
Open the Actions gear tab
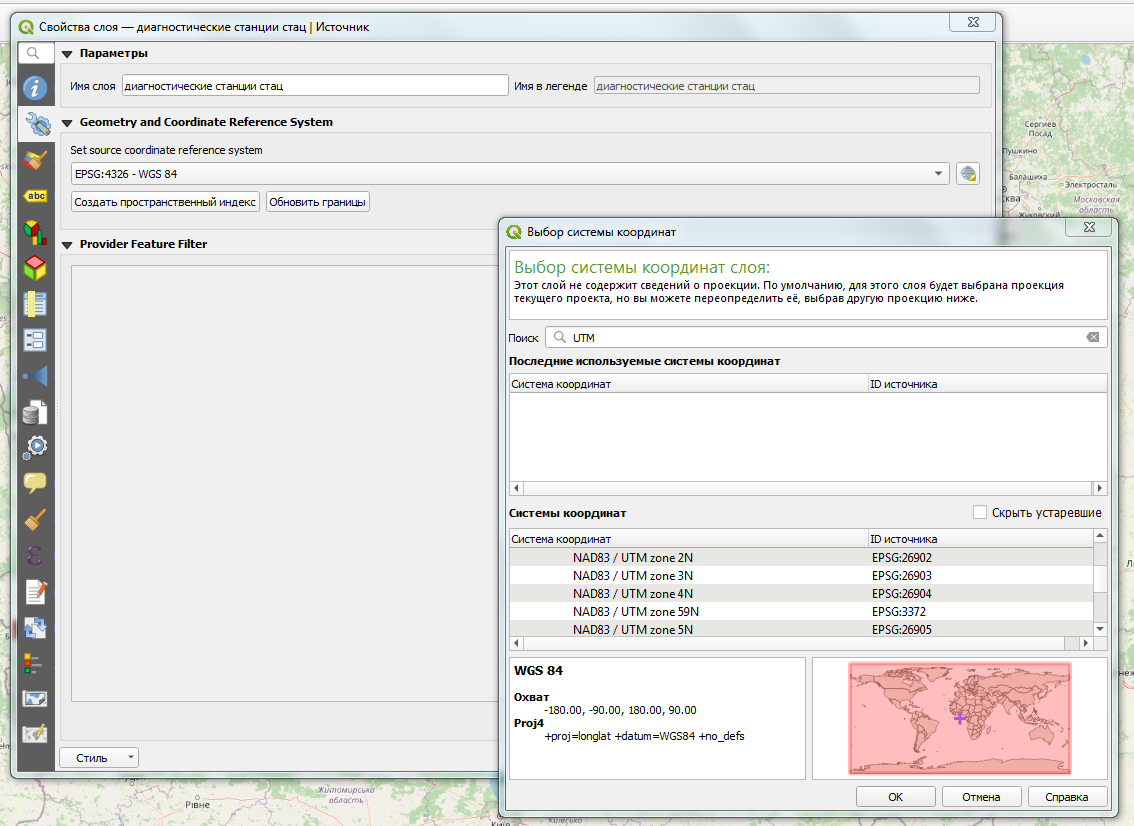[x=36, y=446]
